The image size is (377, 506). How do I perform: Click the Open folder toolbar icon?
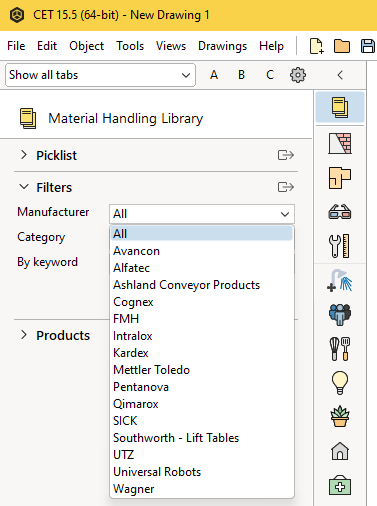[342, 46]
